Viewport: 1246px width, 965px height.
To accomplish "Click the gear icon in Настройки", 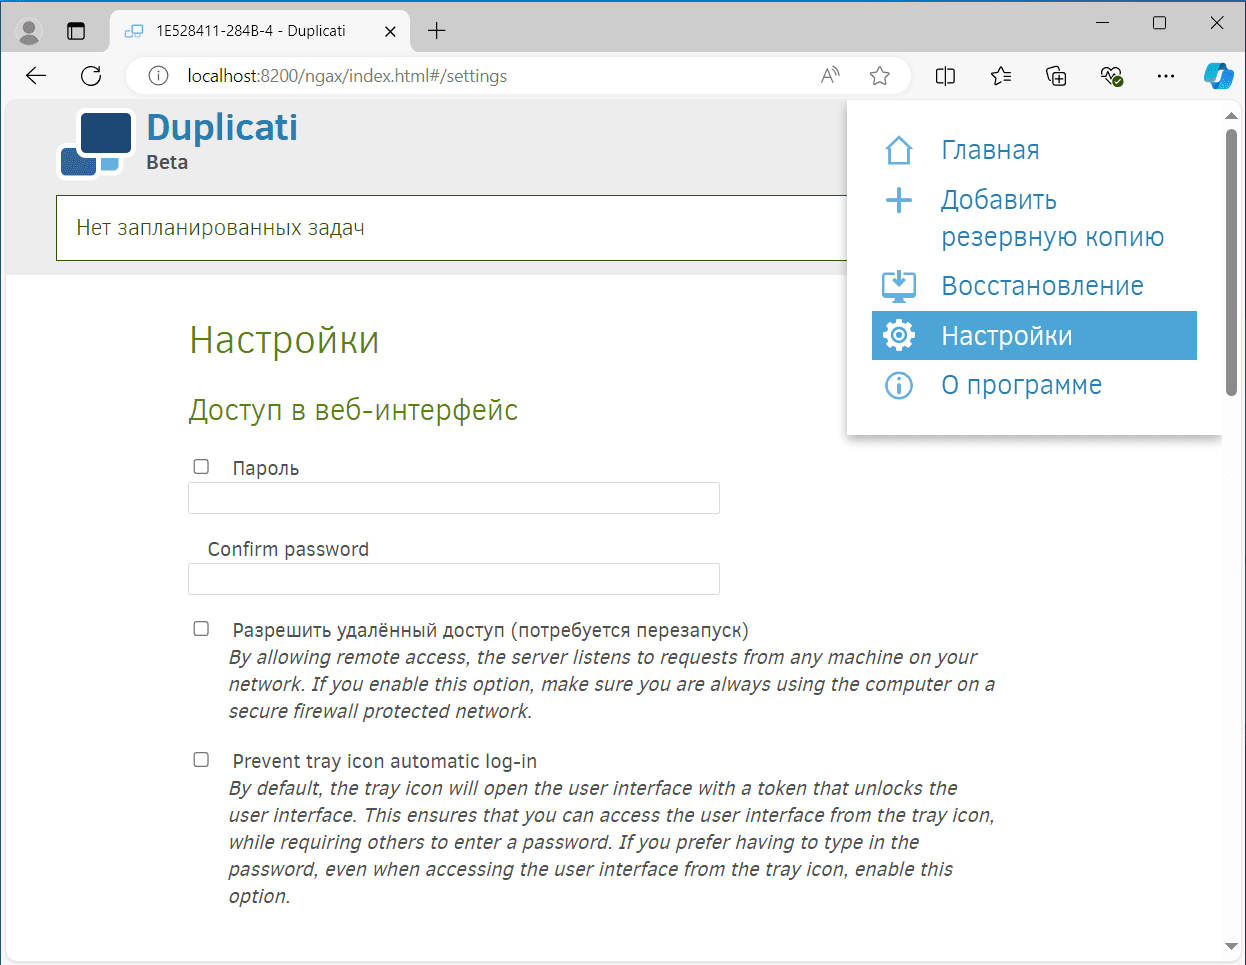I will (x=899, y=335).
